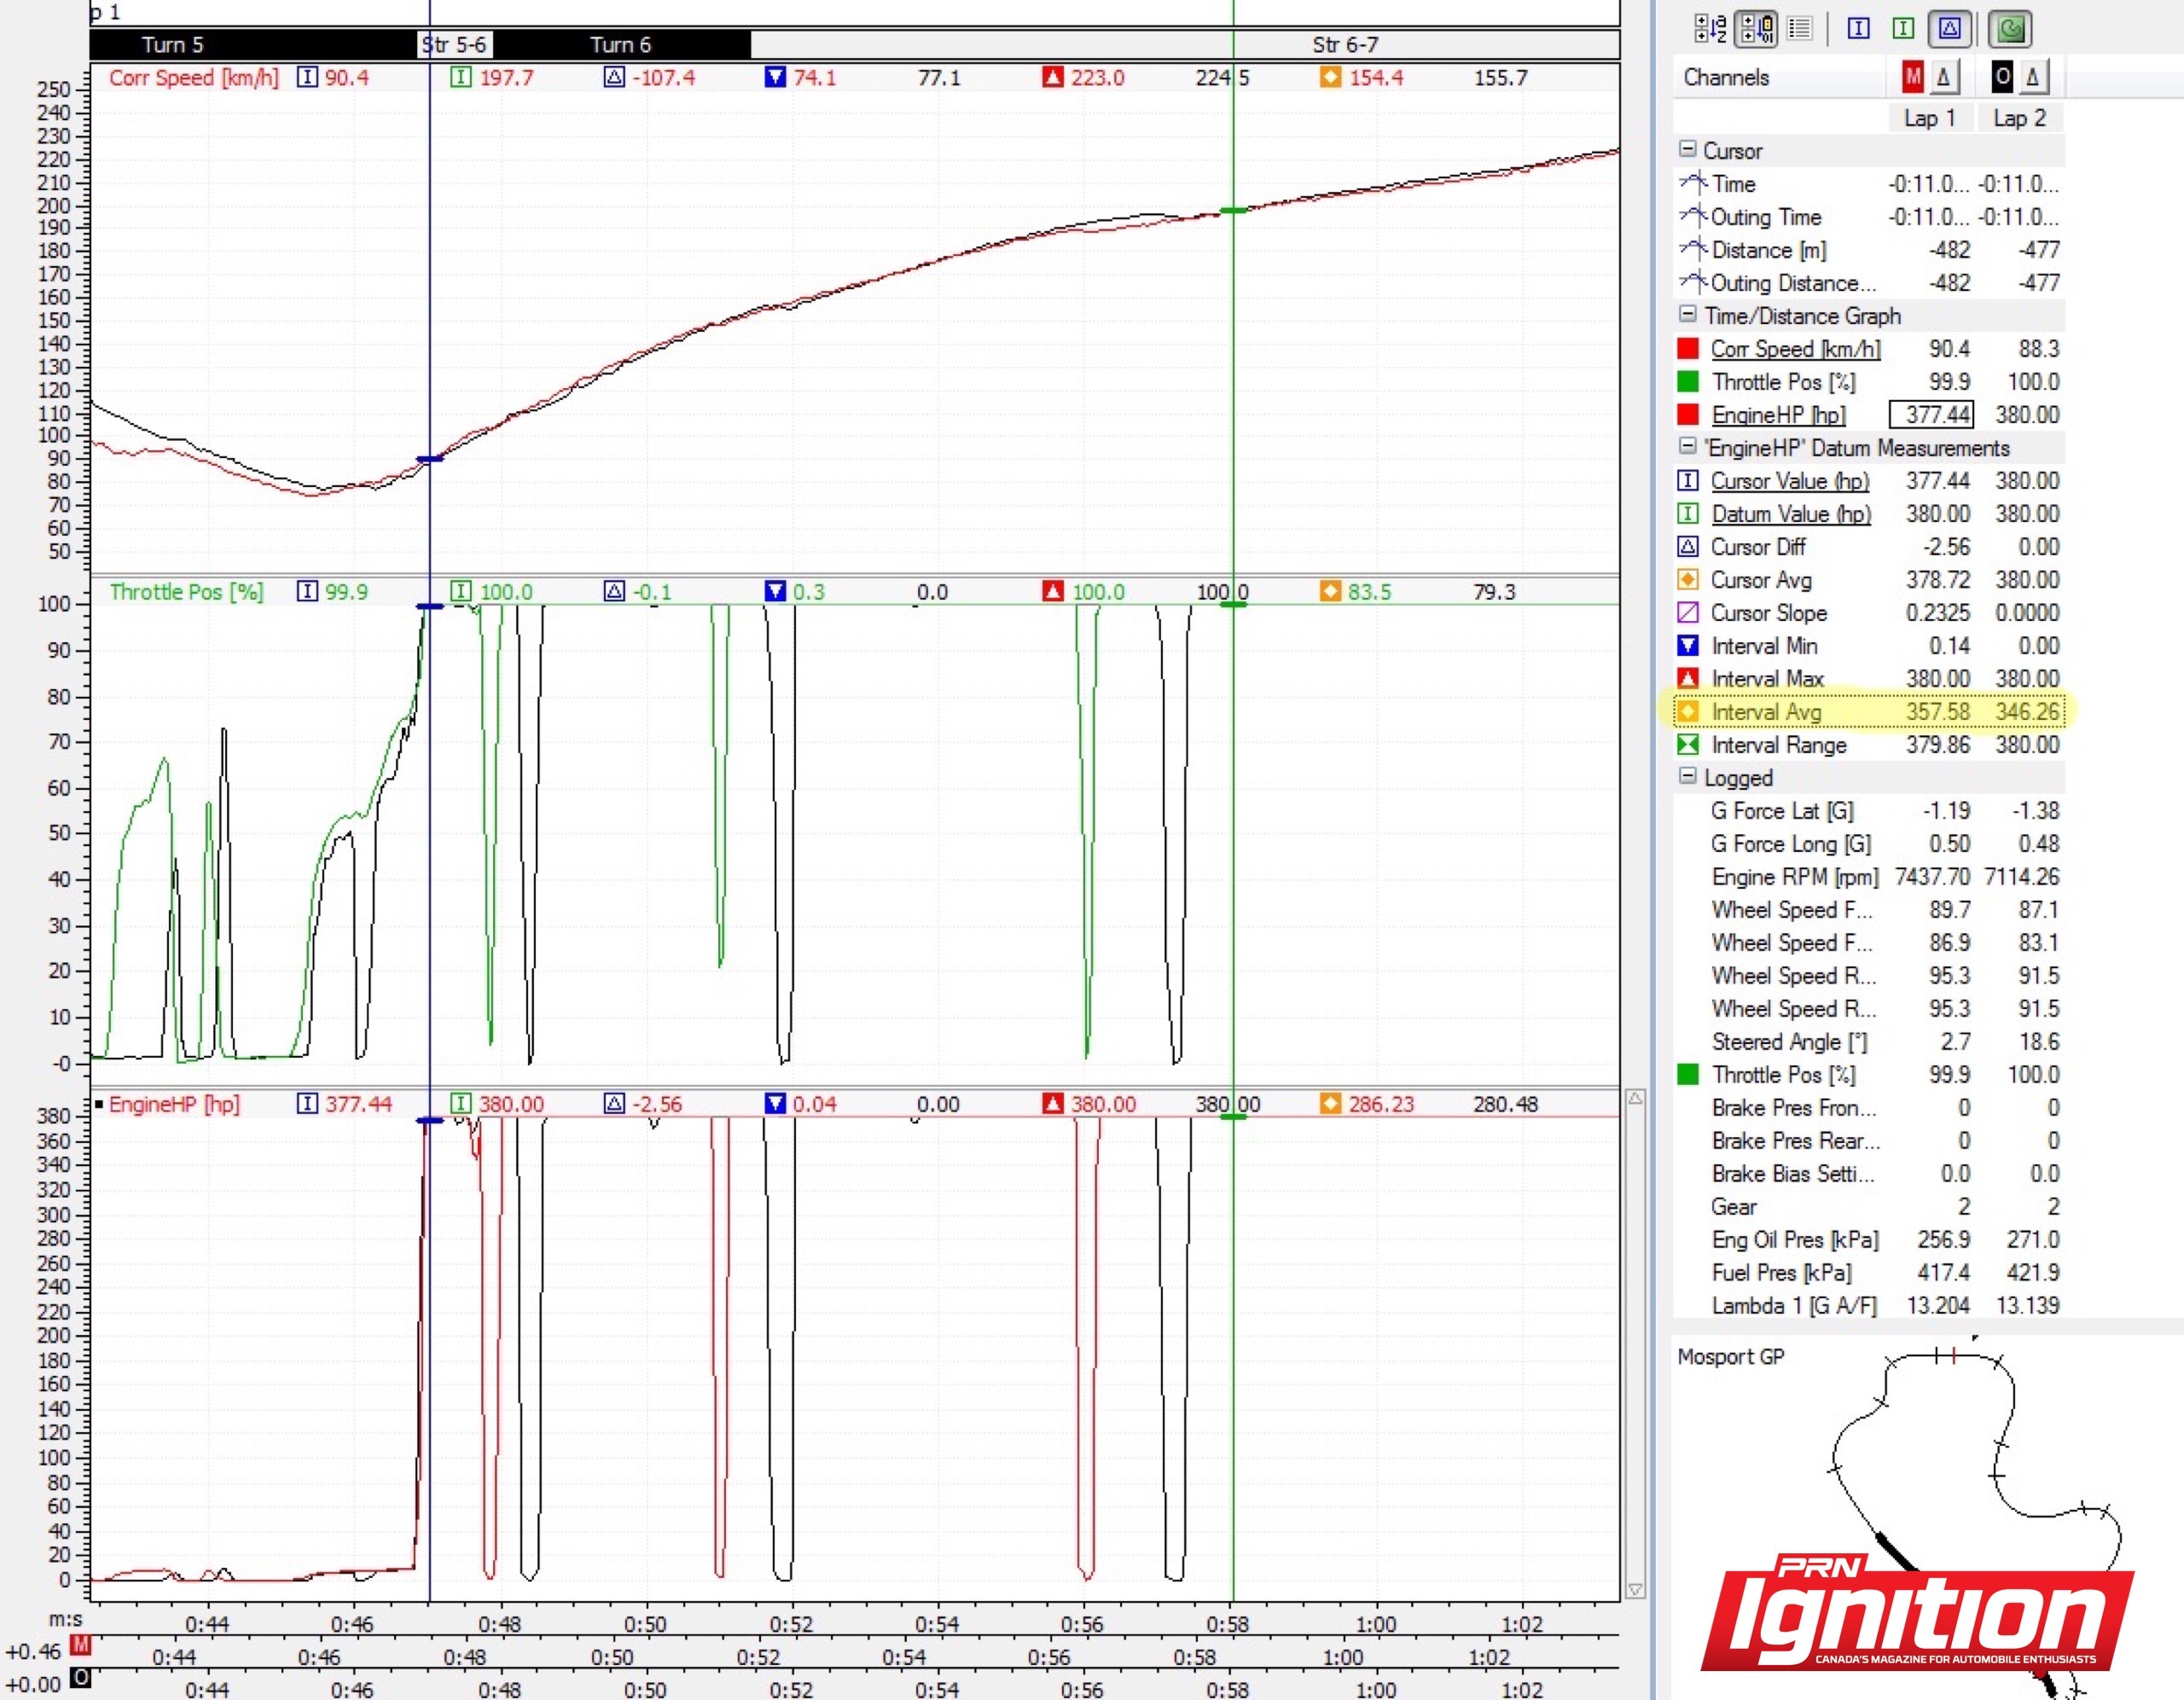Click the Cursor Diff delta icon in list
2184x1700 pixels.
click(x=1688, y=547)
